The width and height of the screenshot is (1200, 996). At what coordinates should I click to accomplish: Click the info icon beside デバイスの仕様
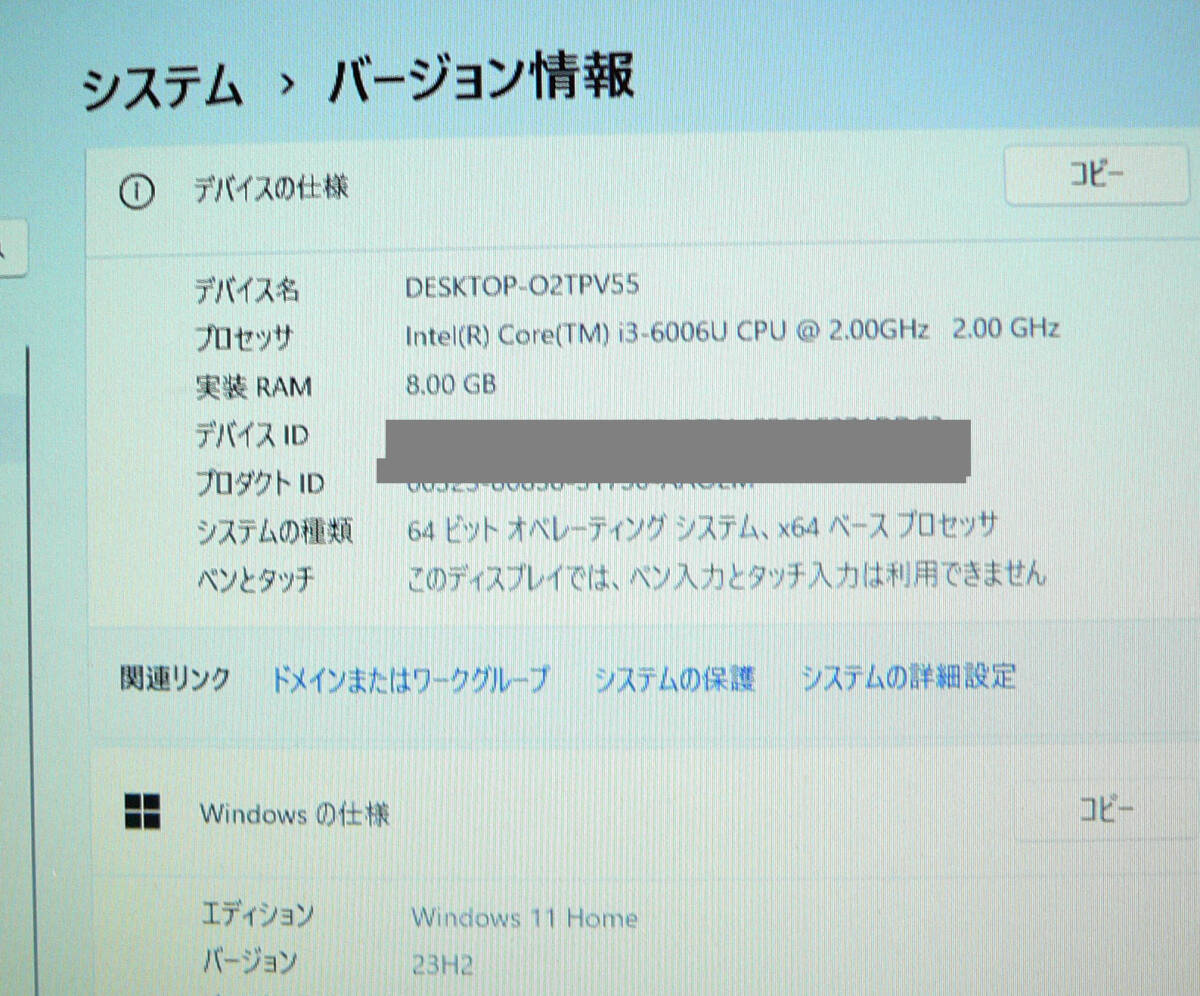[x=136, y=192]
